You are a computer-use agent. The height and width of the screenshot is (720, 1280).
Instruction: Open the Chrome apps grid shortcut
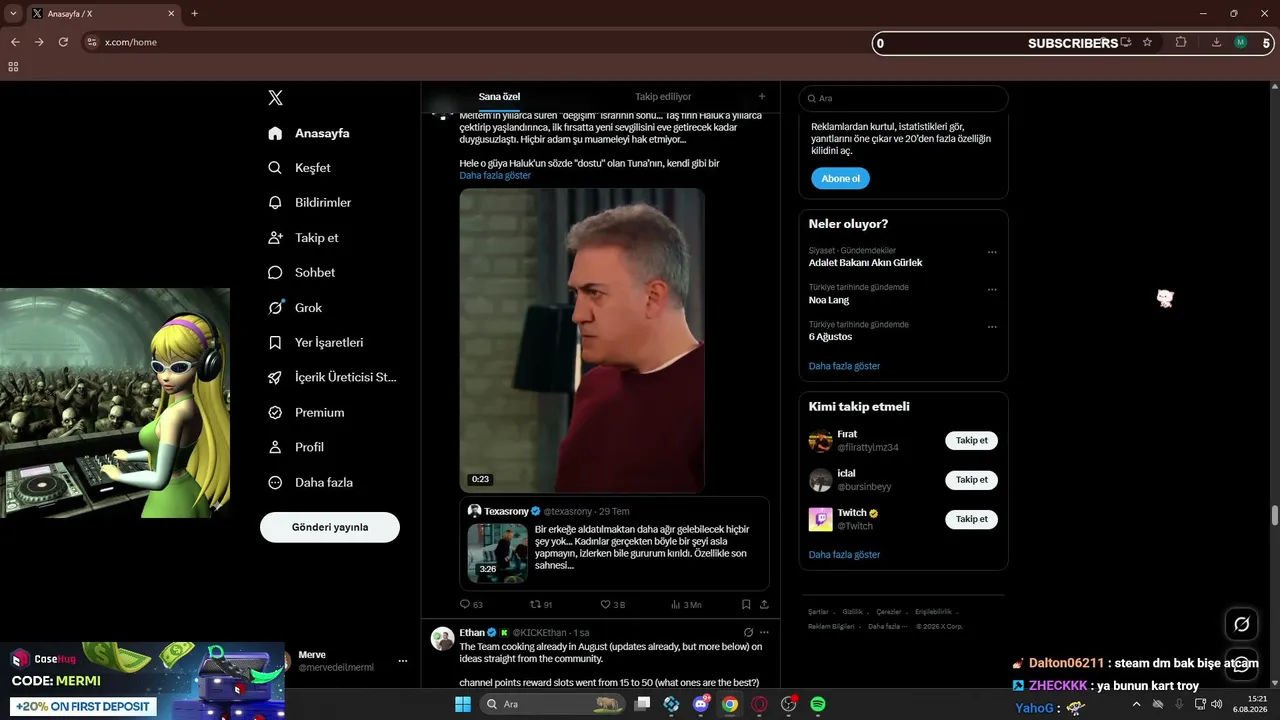(x=13, y=67)
